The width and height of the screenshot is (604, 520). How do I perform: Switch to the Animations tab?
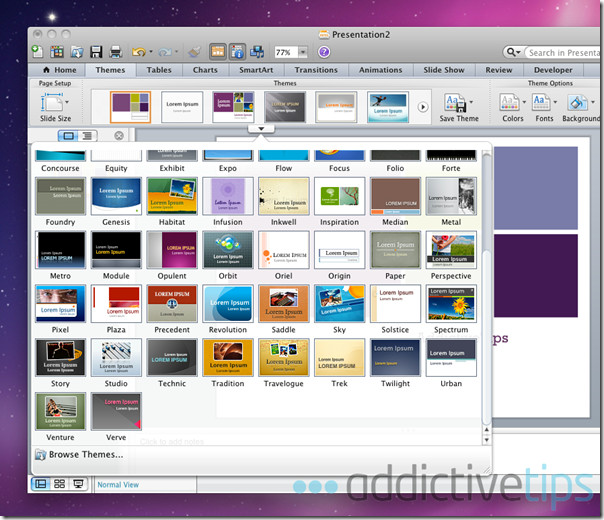(x=381, y=70)
